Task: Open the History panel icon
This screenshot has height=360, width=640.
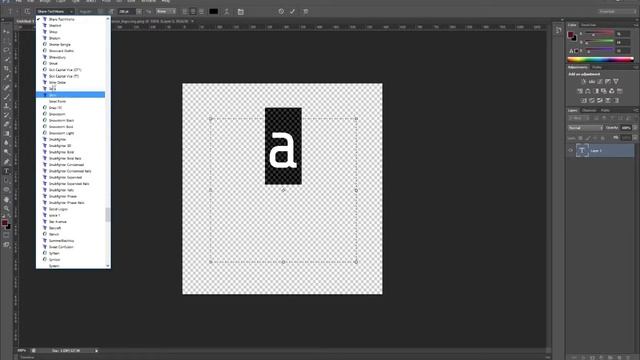Action: [x=558, y=30]
